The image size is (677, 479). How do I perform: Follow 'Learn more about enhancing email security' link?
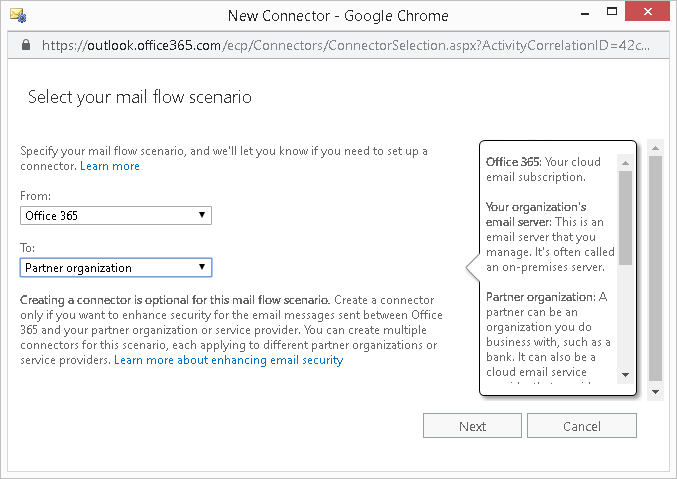pyautogui.click(x=228, y=360)
